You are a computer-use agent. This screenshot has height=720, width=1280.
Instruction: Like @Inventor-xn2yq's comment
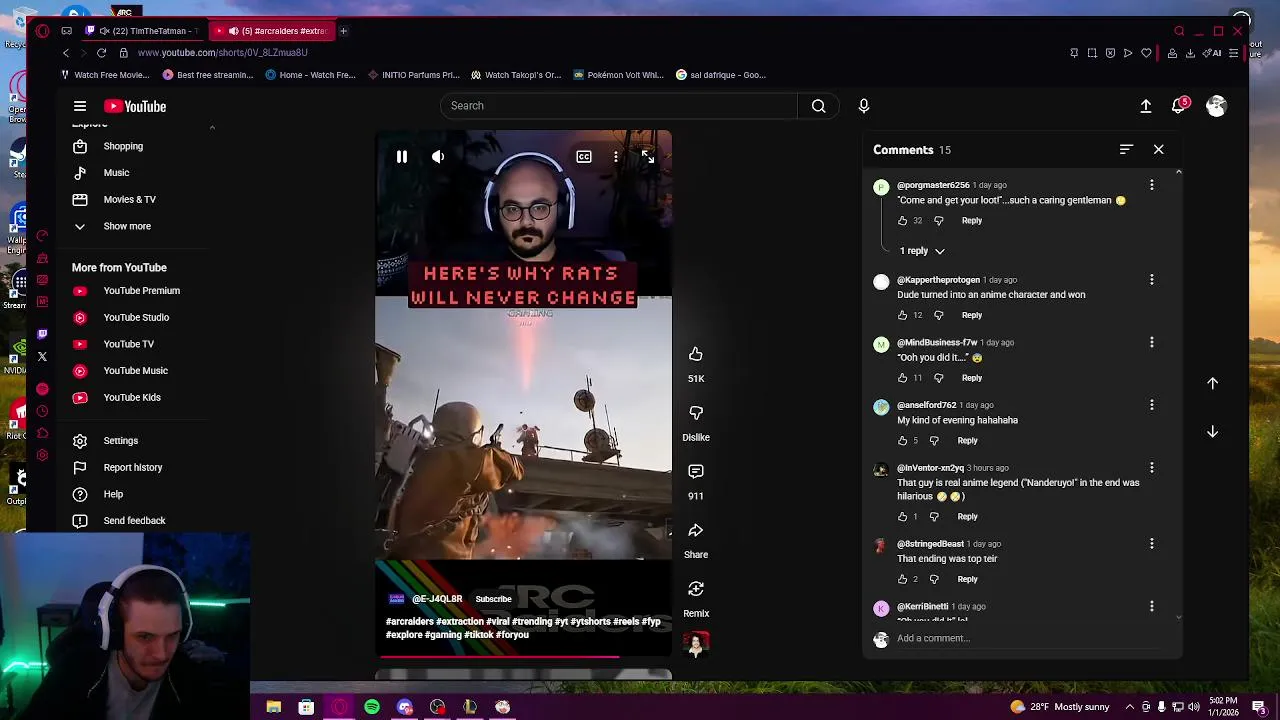coord(902,517)
